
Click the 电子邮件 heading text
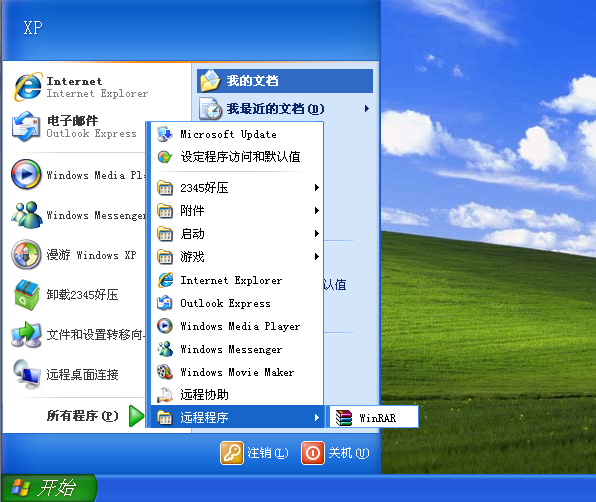coord(72,121)
